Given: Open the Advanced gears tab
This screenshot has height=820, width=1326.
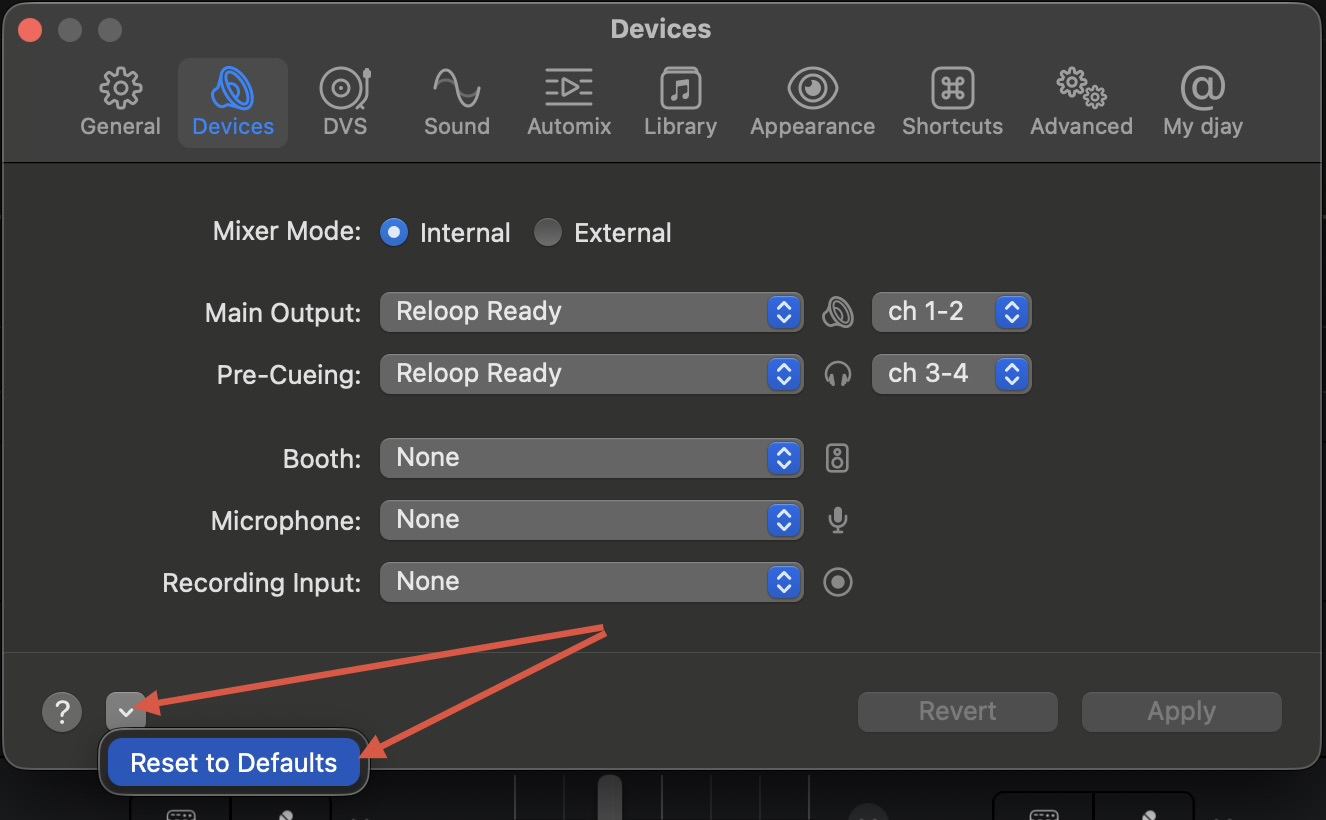Looking at the screenshot, I should (x=1081, y=103).
